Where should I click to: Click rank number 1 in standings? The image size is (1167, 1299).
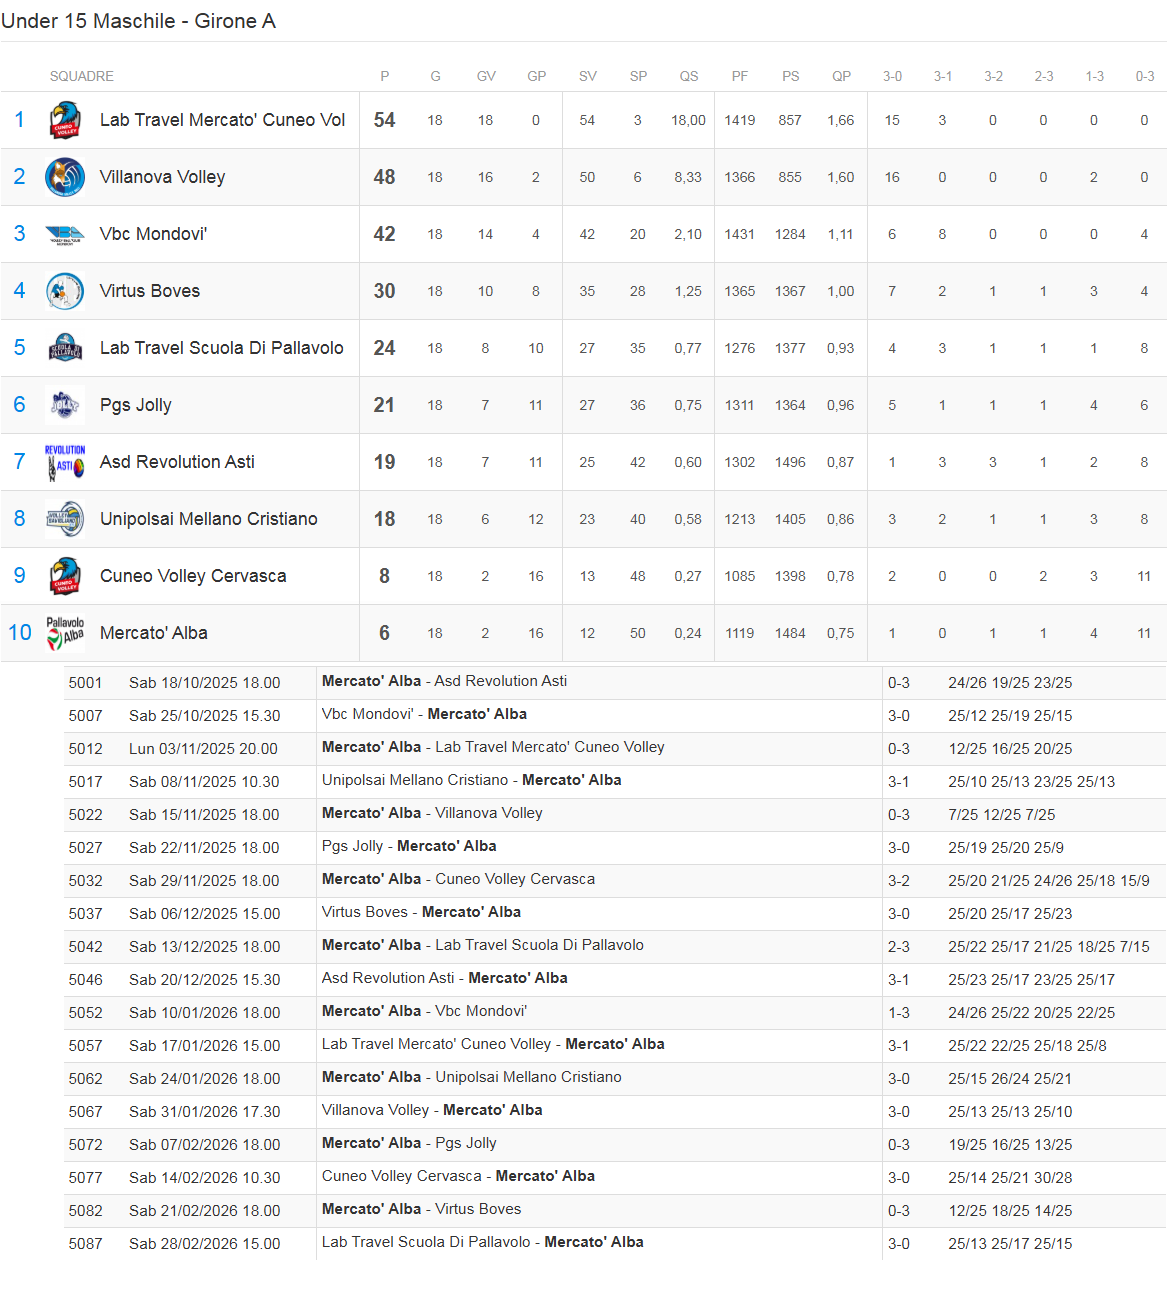pos(19,120)
